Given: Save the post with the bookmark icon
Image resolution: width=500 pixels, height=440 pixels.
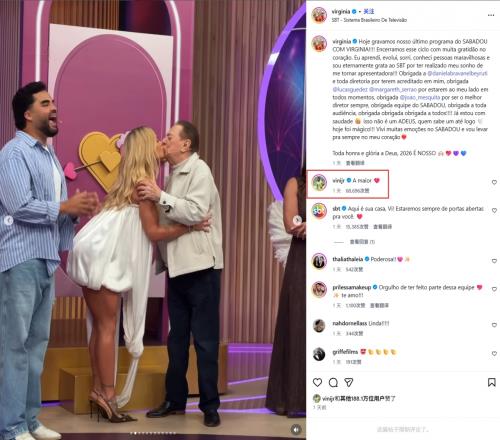Looking at the screenshot, I should [x=491, y=382].
